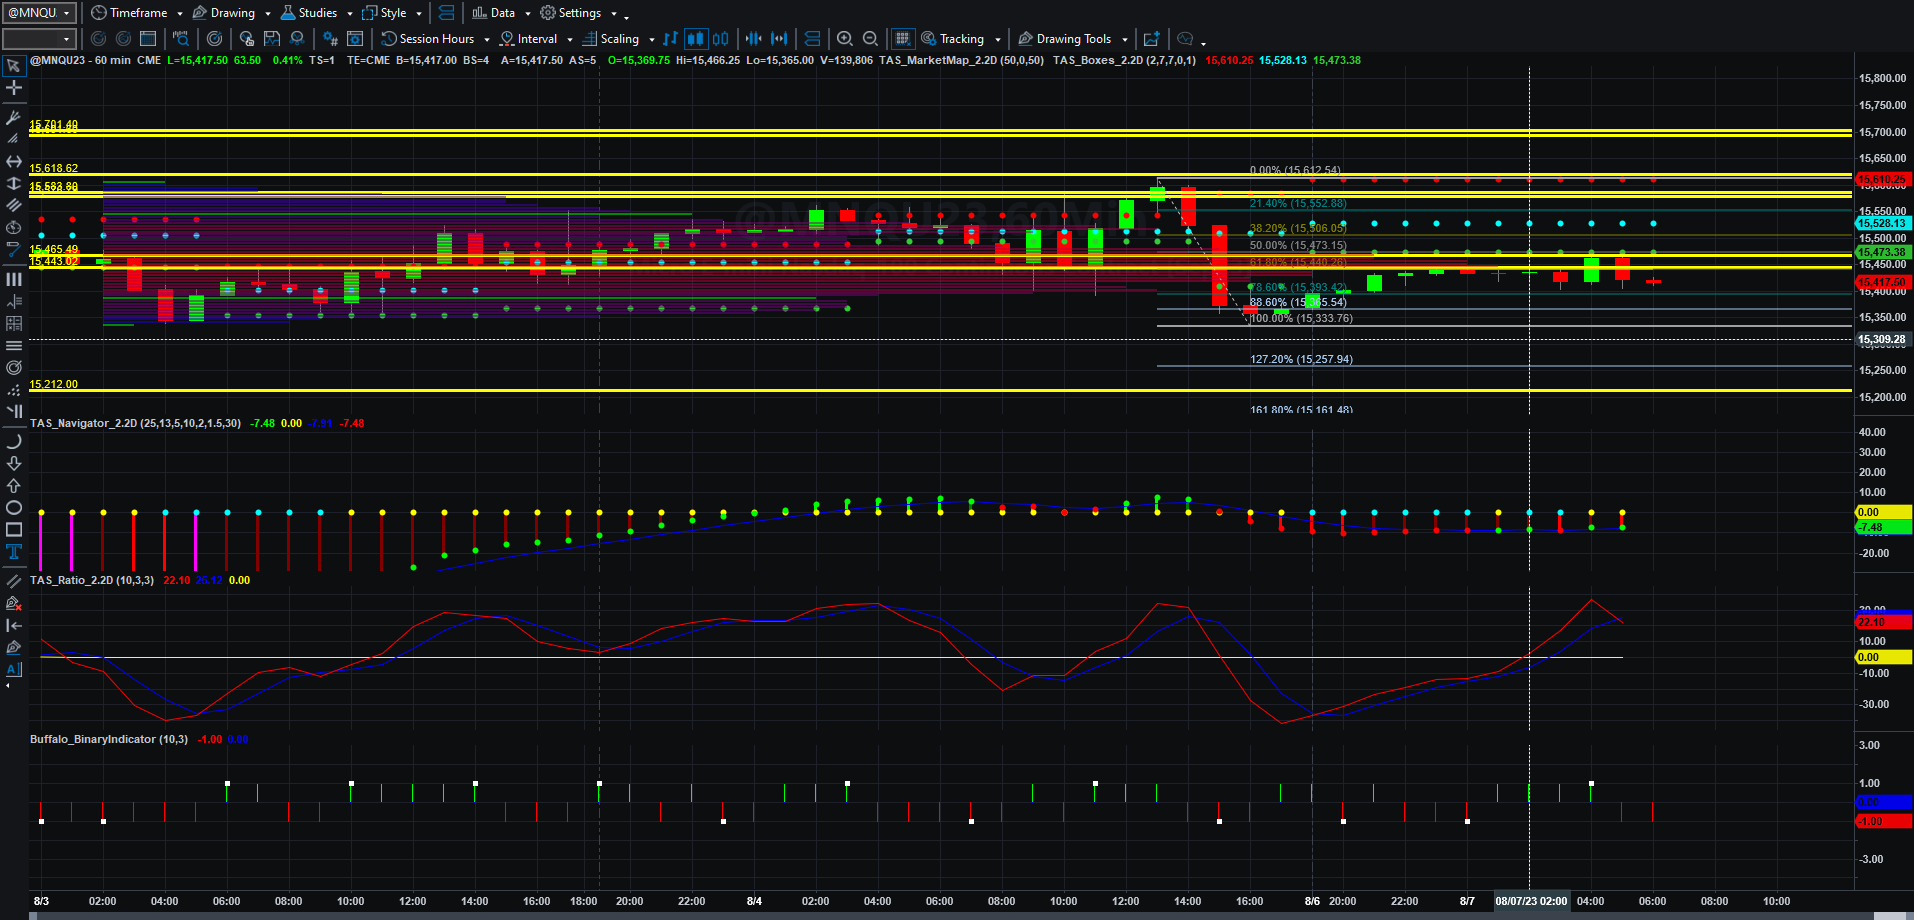
Task: Select the text drawing tool in sidebar
Action: pos(14,551)
